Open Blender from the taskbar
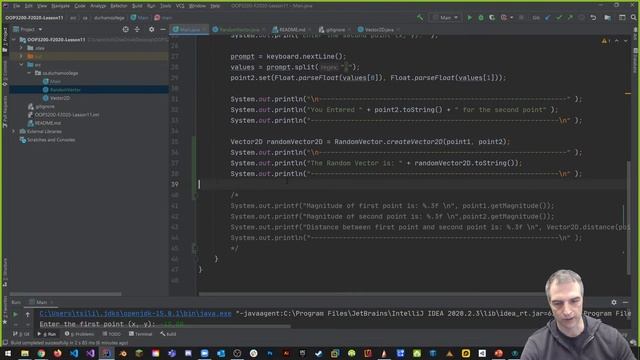 [x=123, y=353]
